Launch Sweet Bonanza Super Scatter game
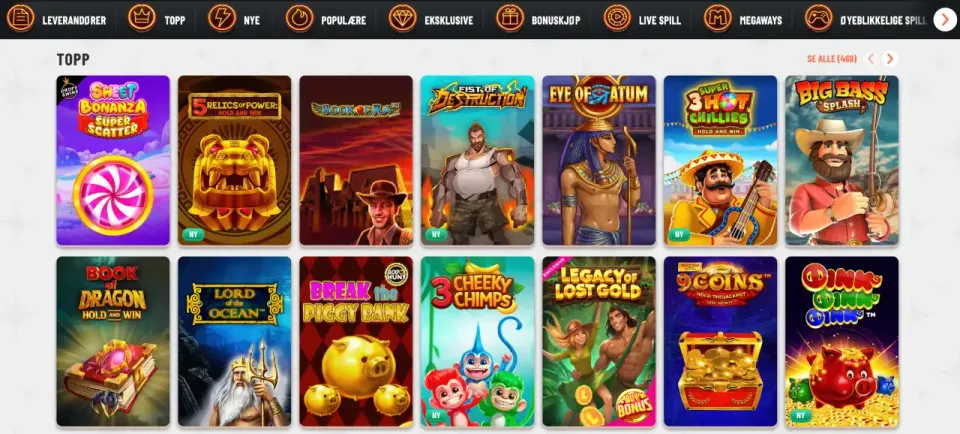960x434 pixels. [113, 160]
